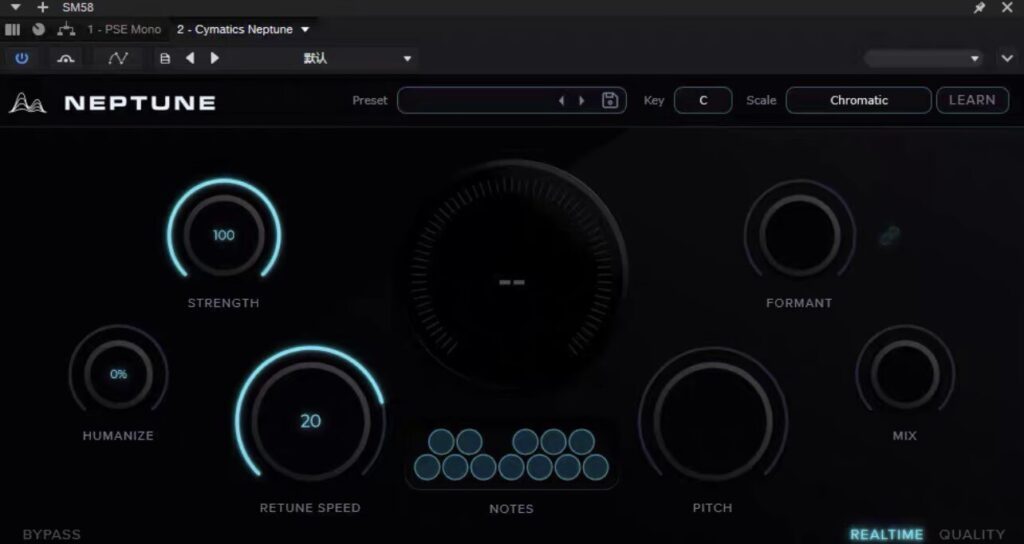
Task: Click the Strength knob showing 100
Action: (x=224, y=235)
